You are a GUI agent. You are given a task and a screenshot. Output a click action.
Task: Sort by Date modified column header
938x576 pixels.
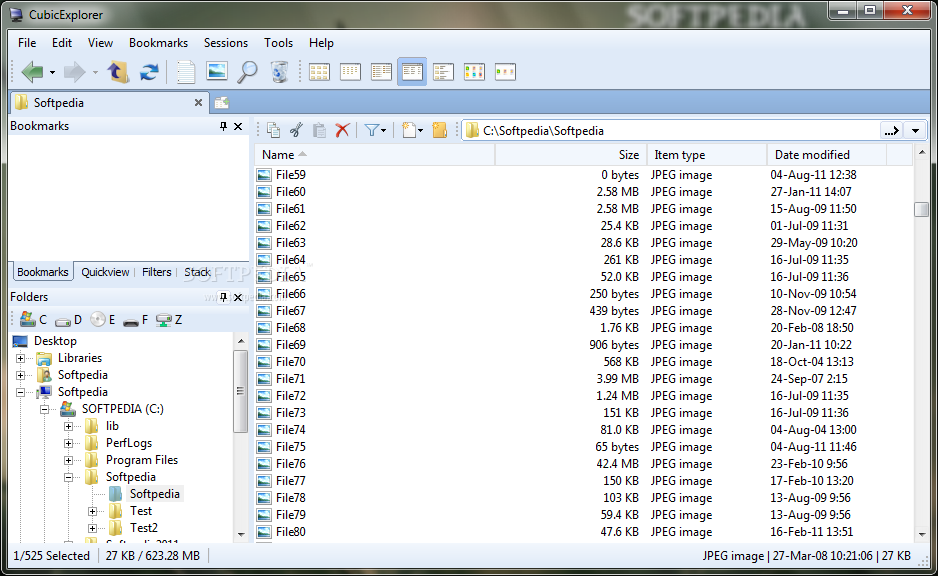(x=827, y=155)
